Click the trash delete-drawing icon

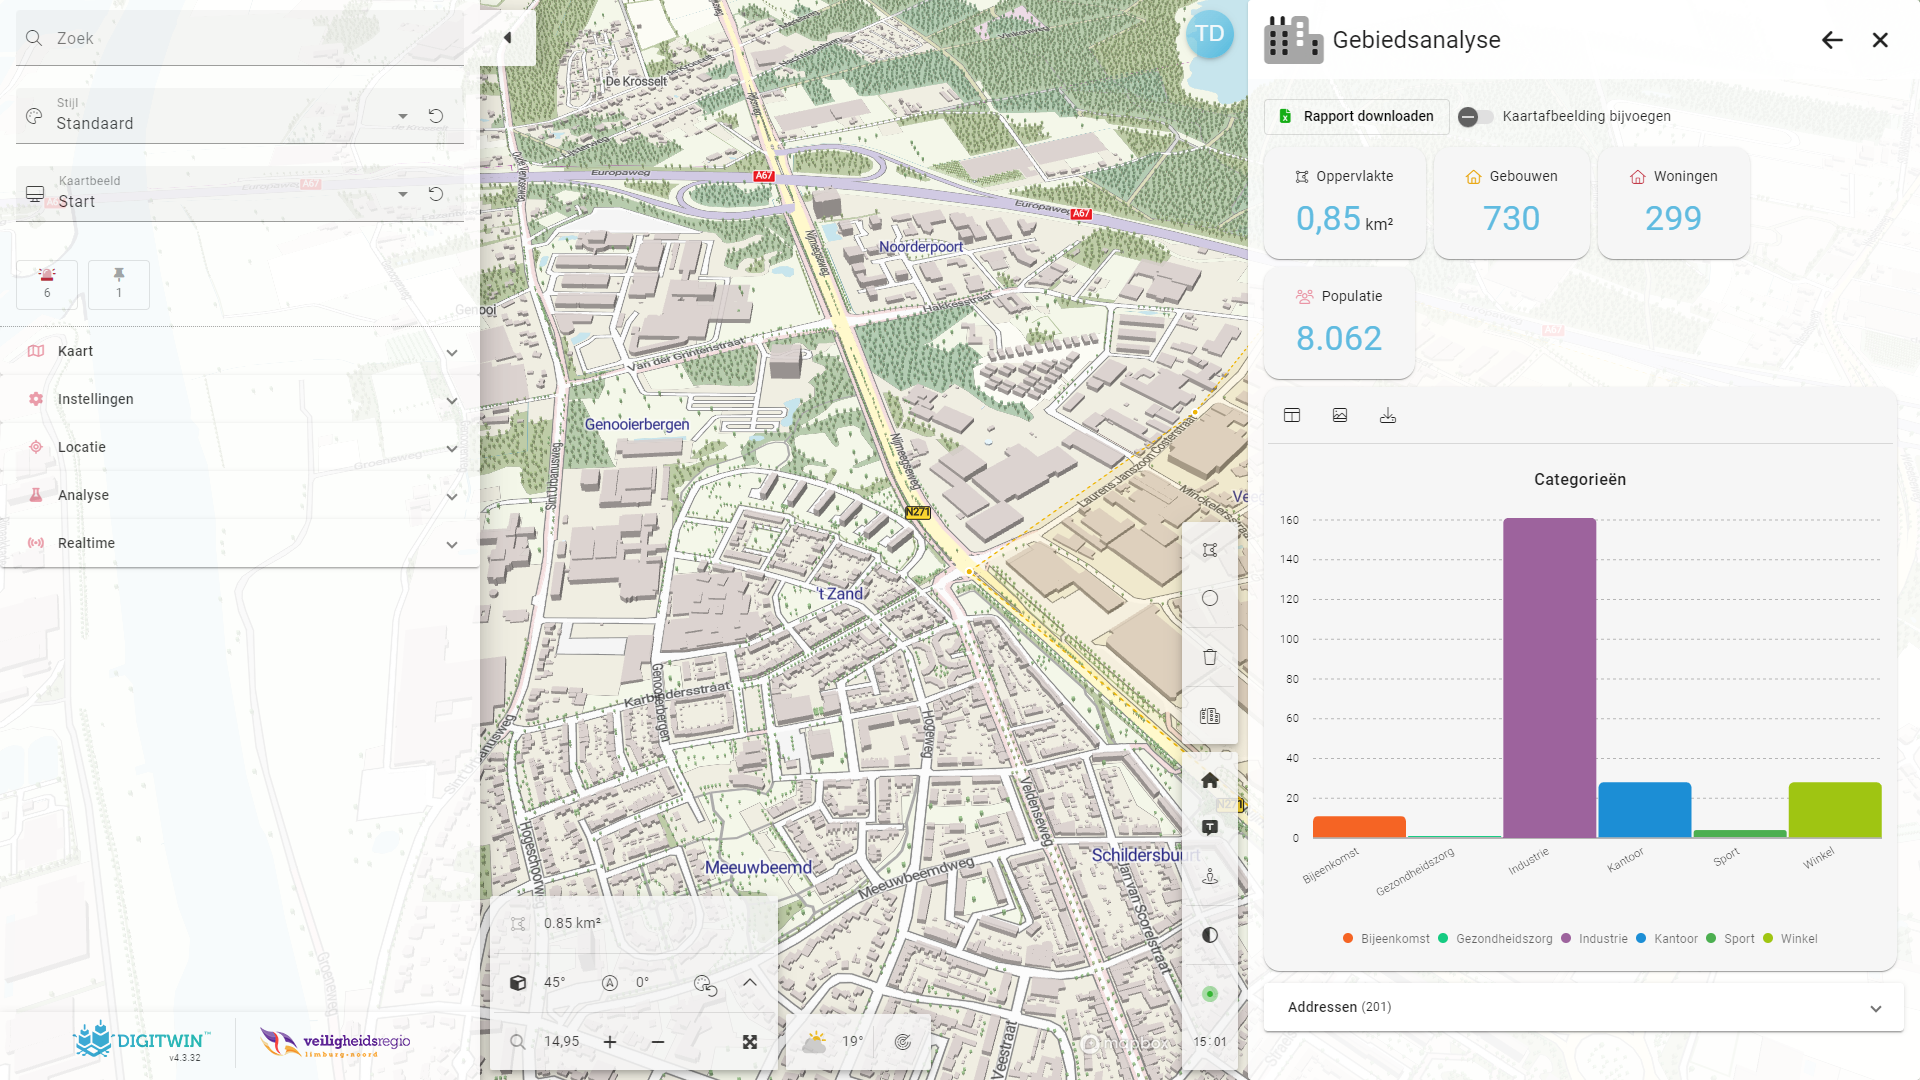tap(1210, 657)
